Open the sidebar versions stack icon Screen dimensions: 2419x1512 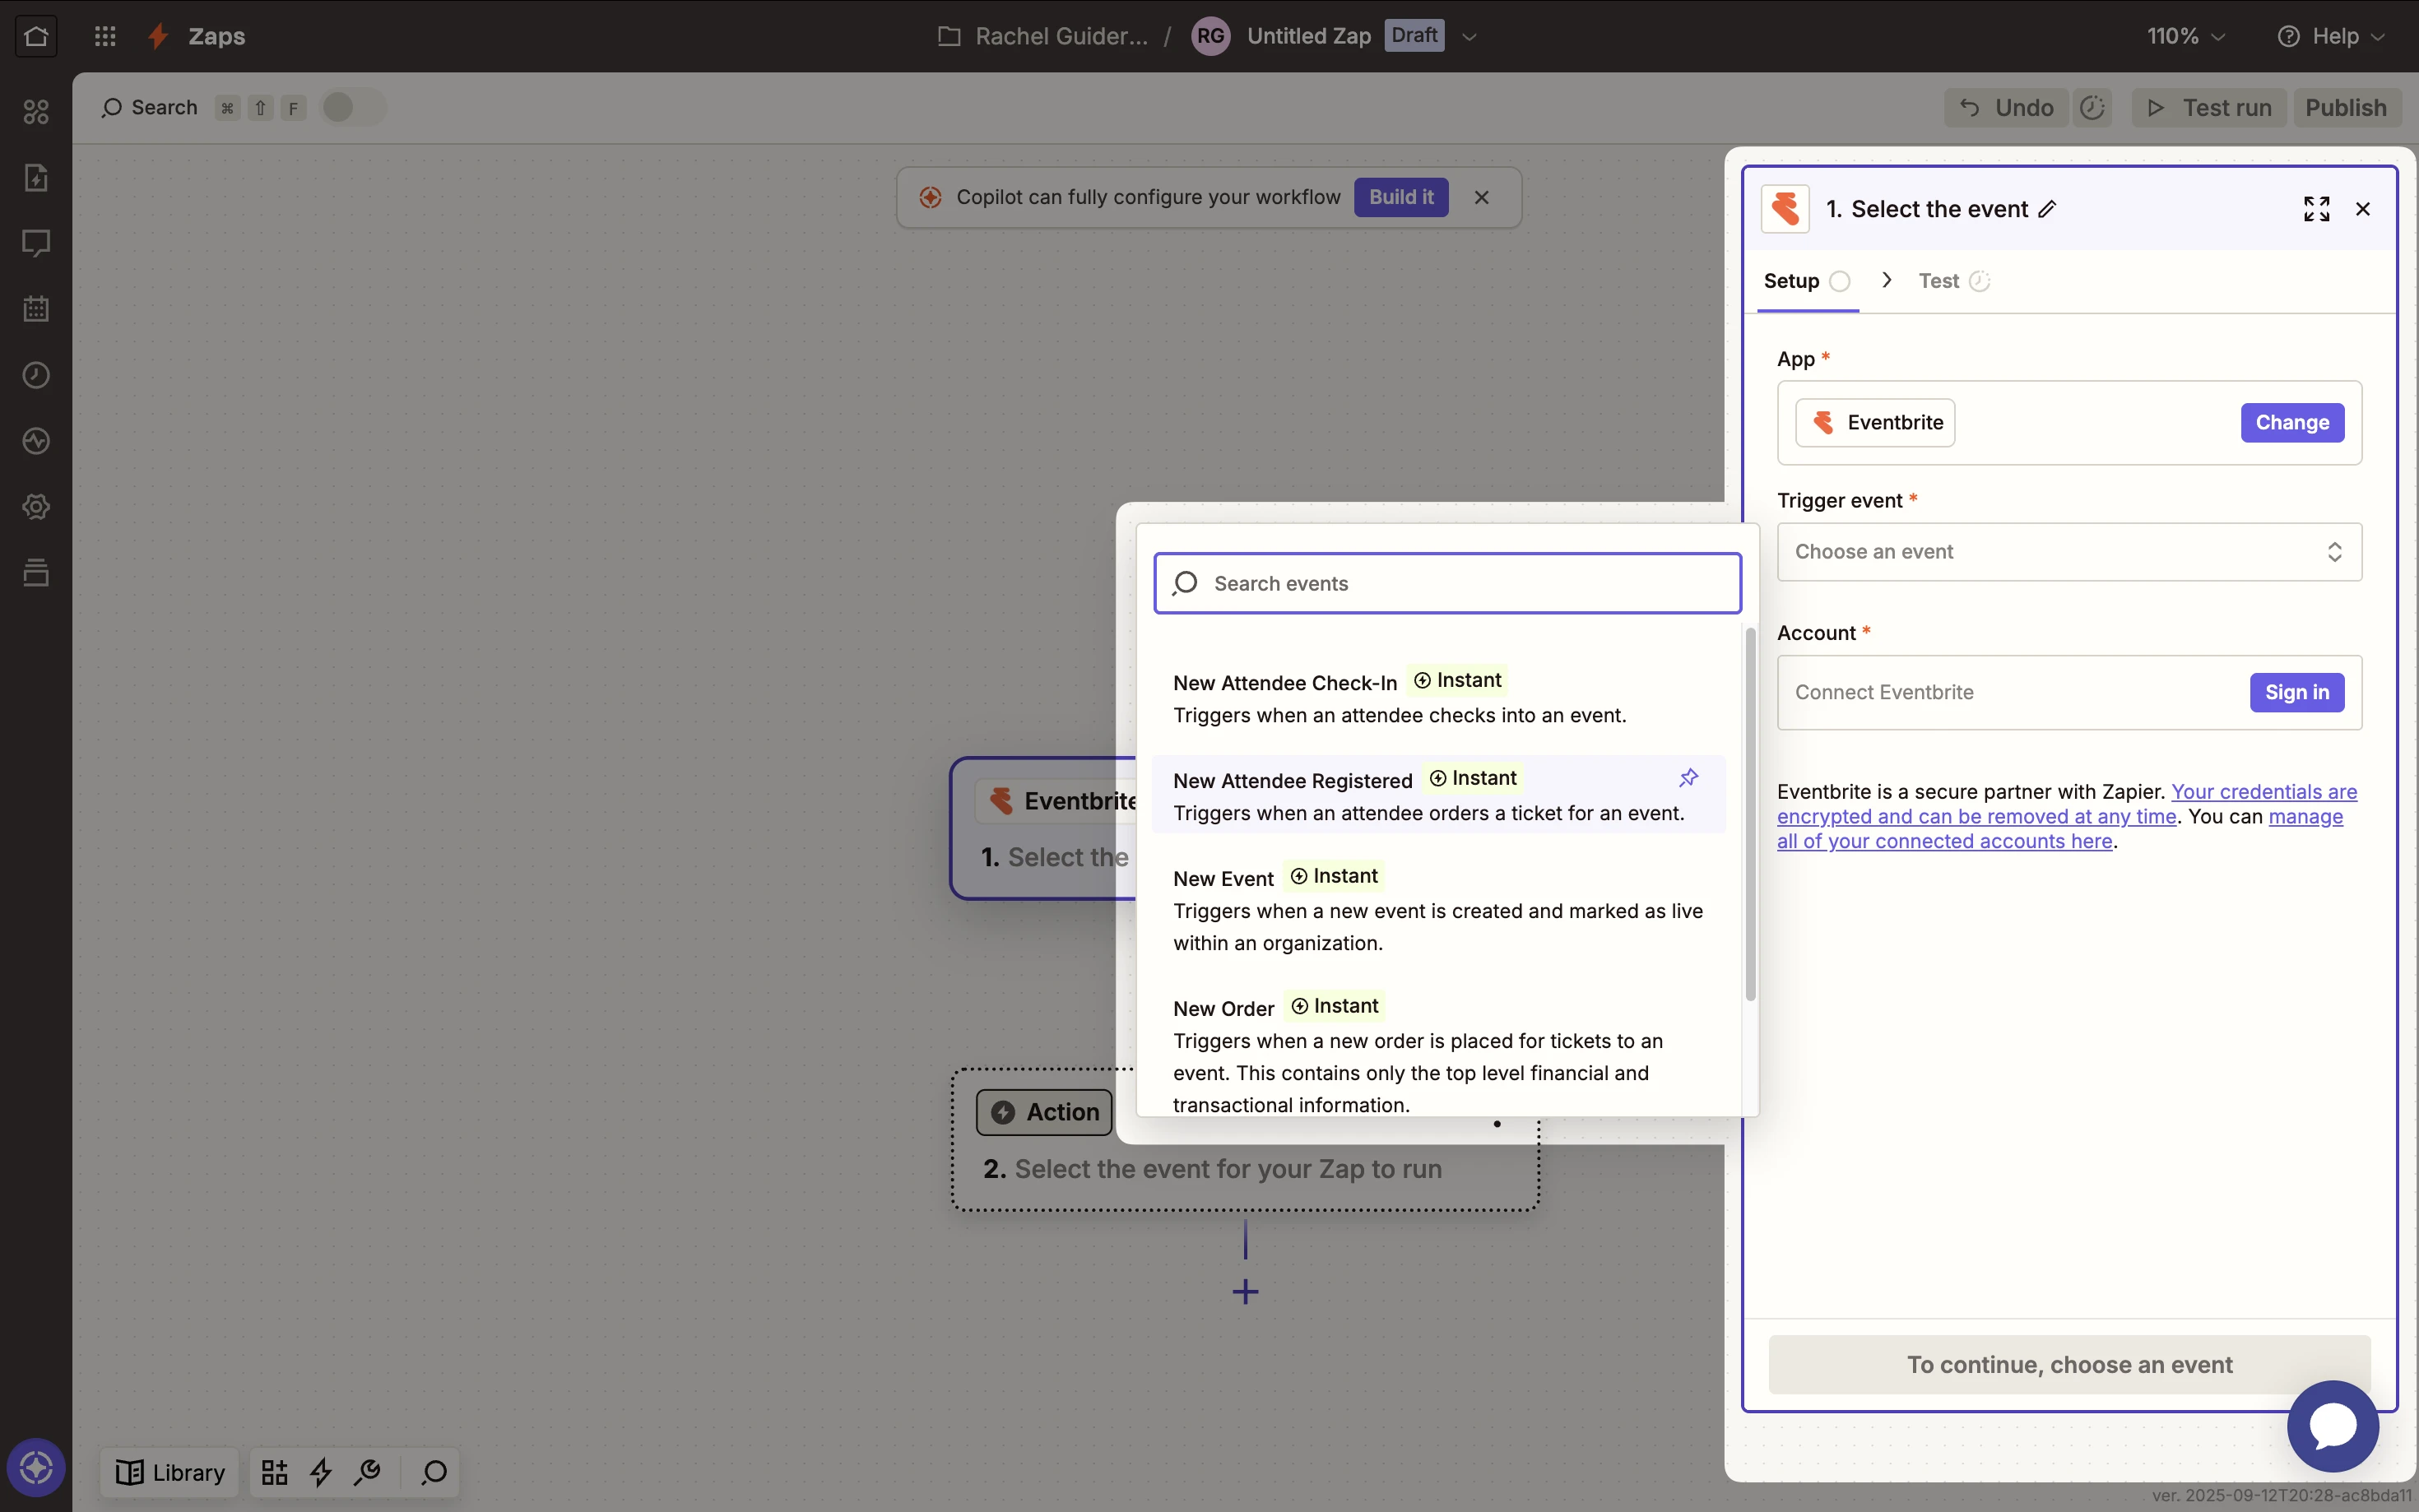click(36, 572)
